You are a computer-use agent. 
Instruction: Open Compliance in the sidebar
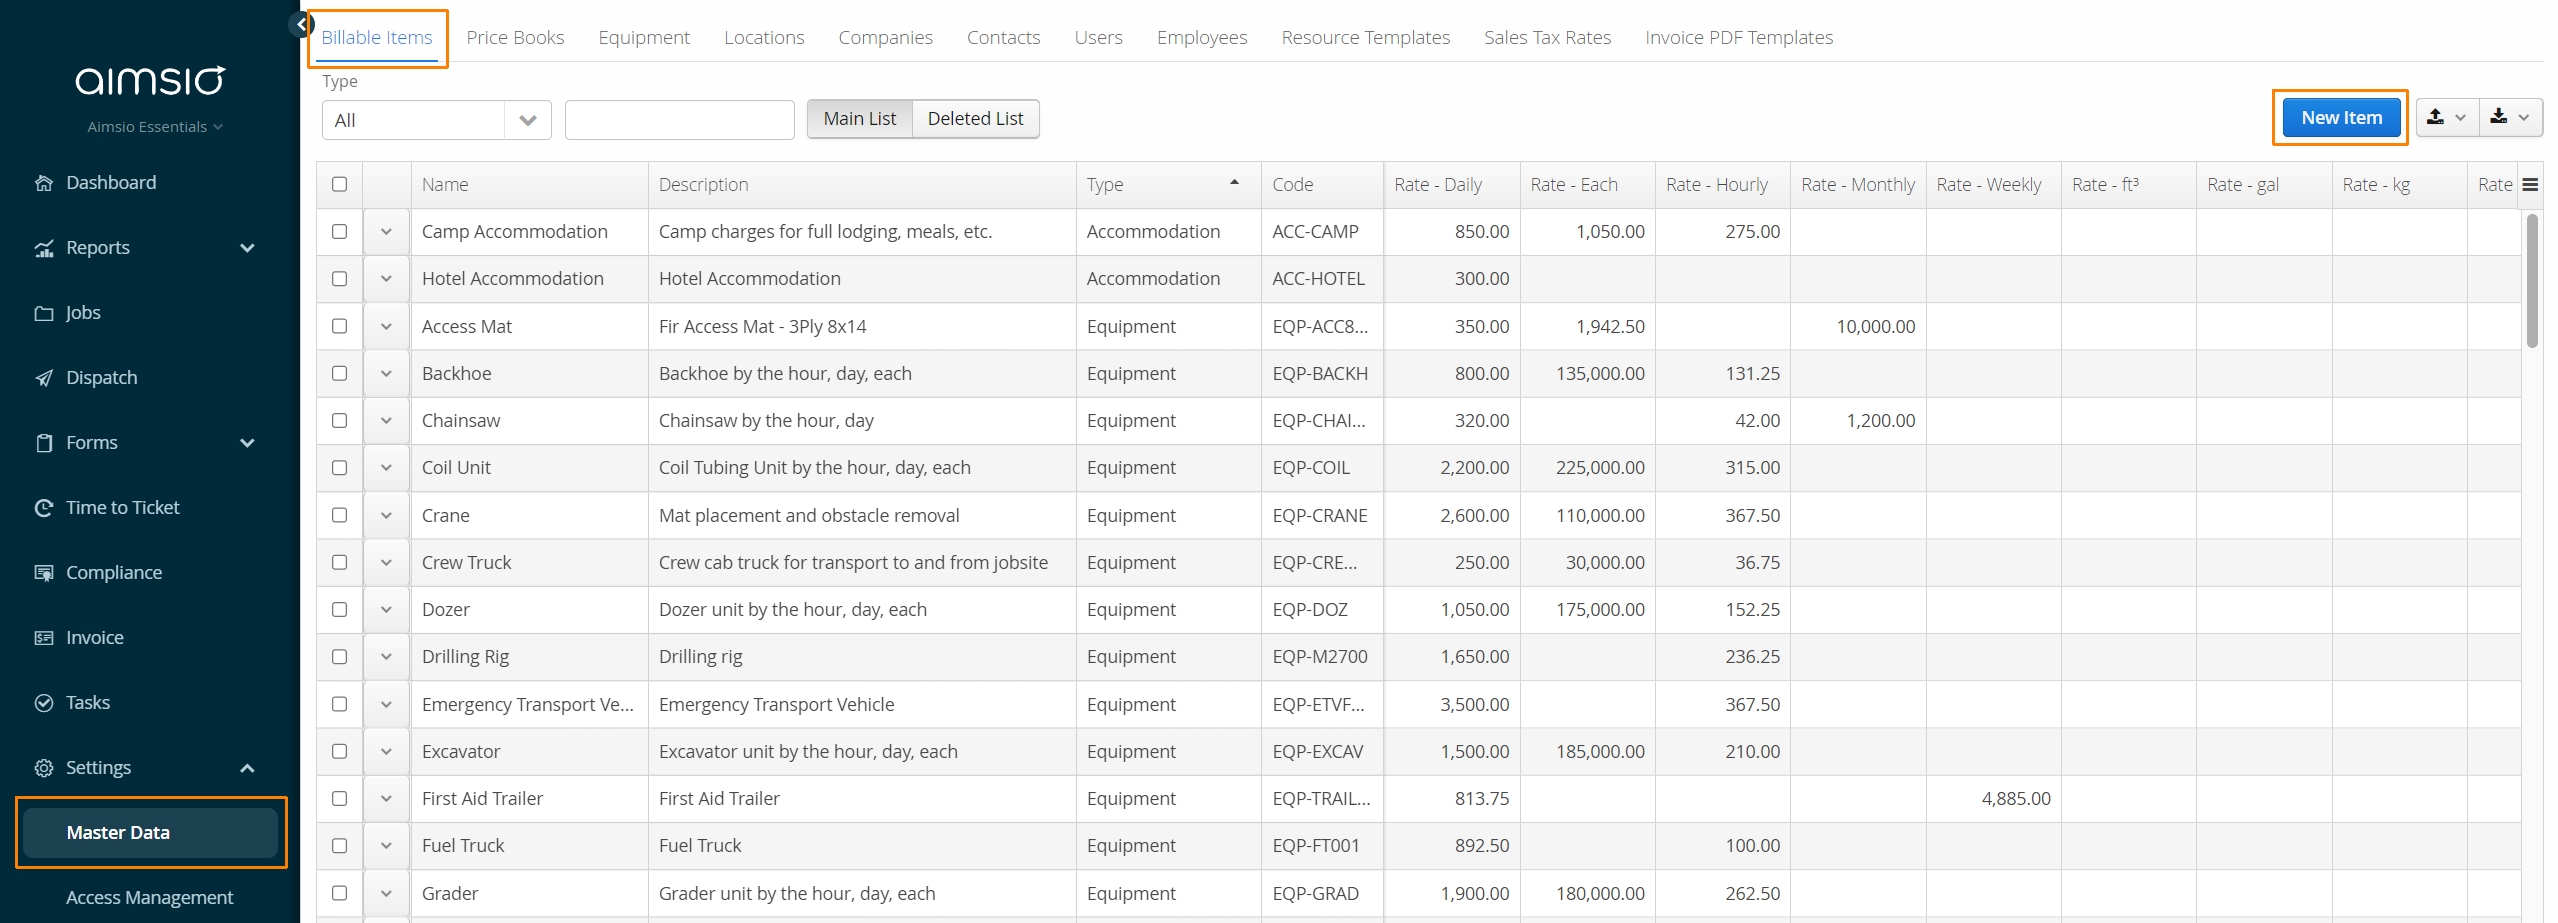113,573
